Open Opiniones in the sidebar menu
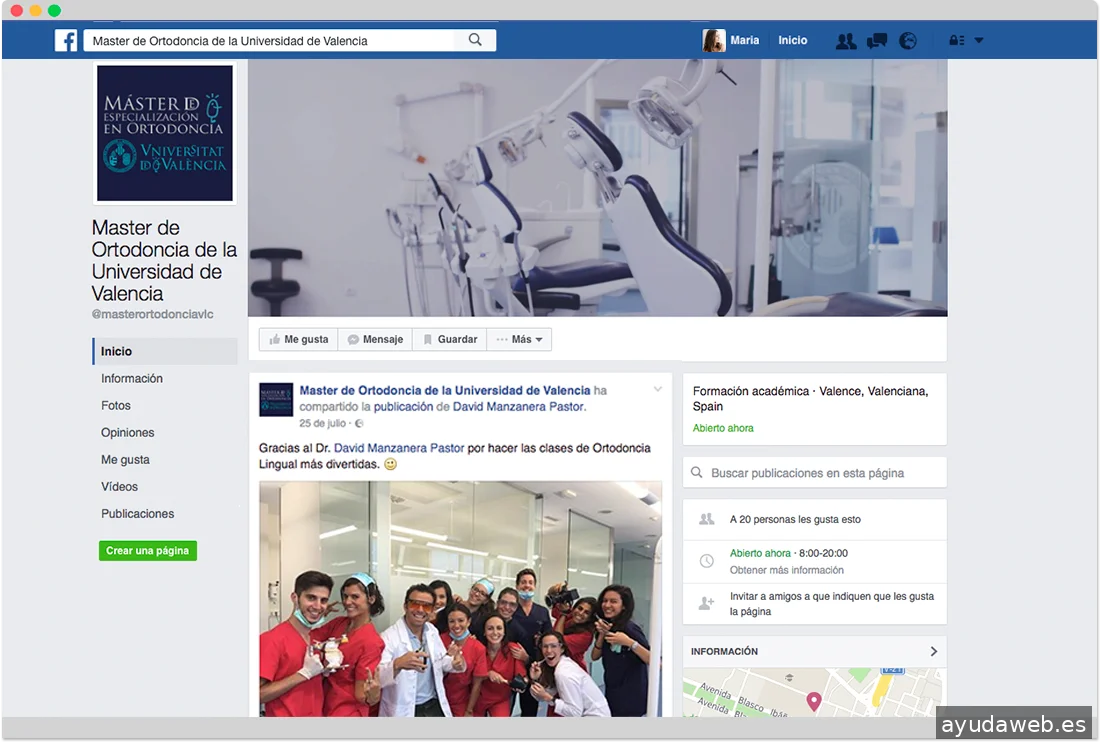The image size is (1100, 747). (x=128, y=433)
